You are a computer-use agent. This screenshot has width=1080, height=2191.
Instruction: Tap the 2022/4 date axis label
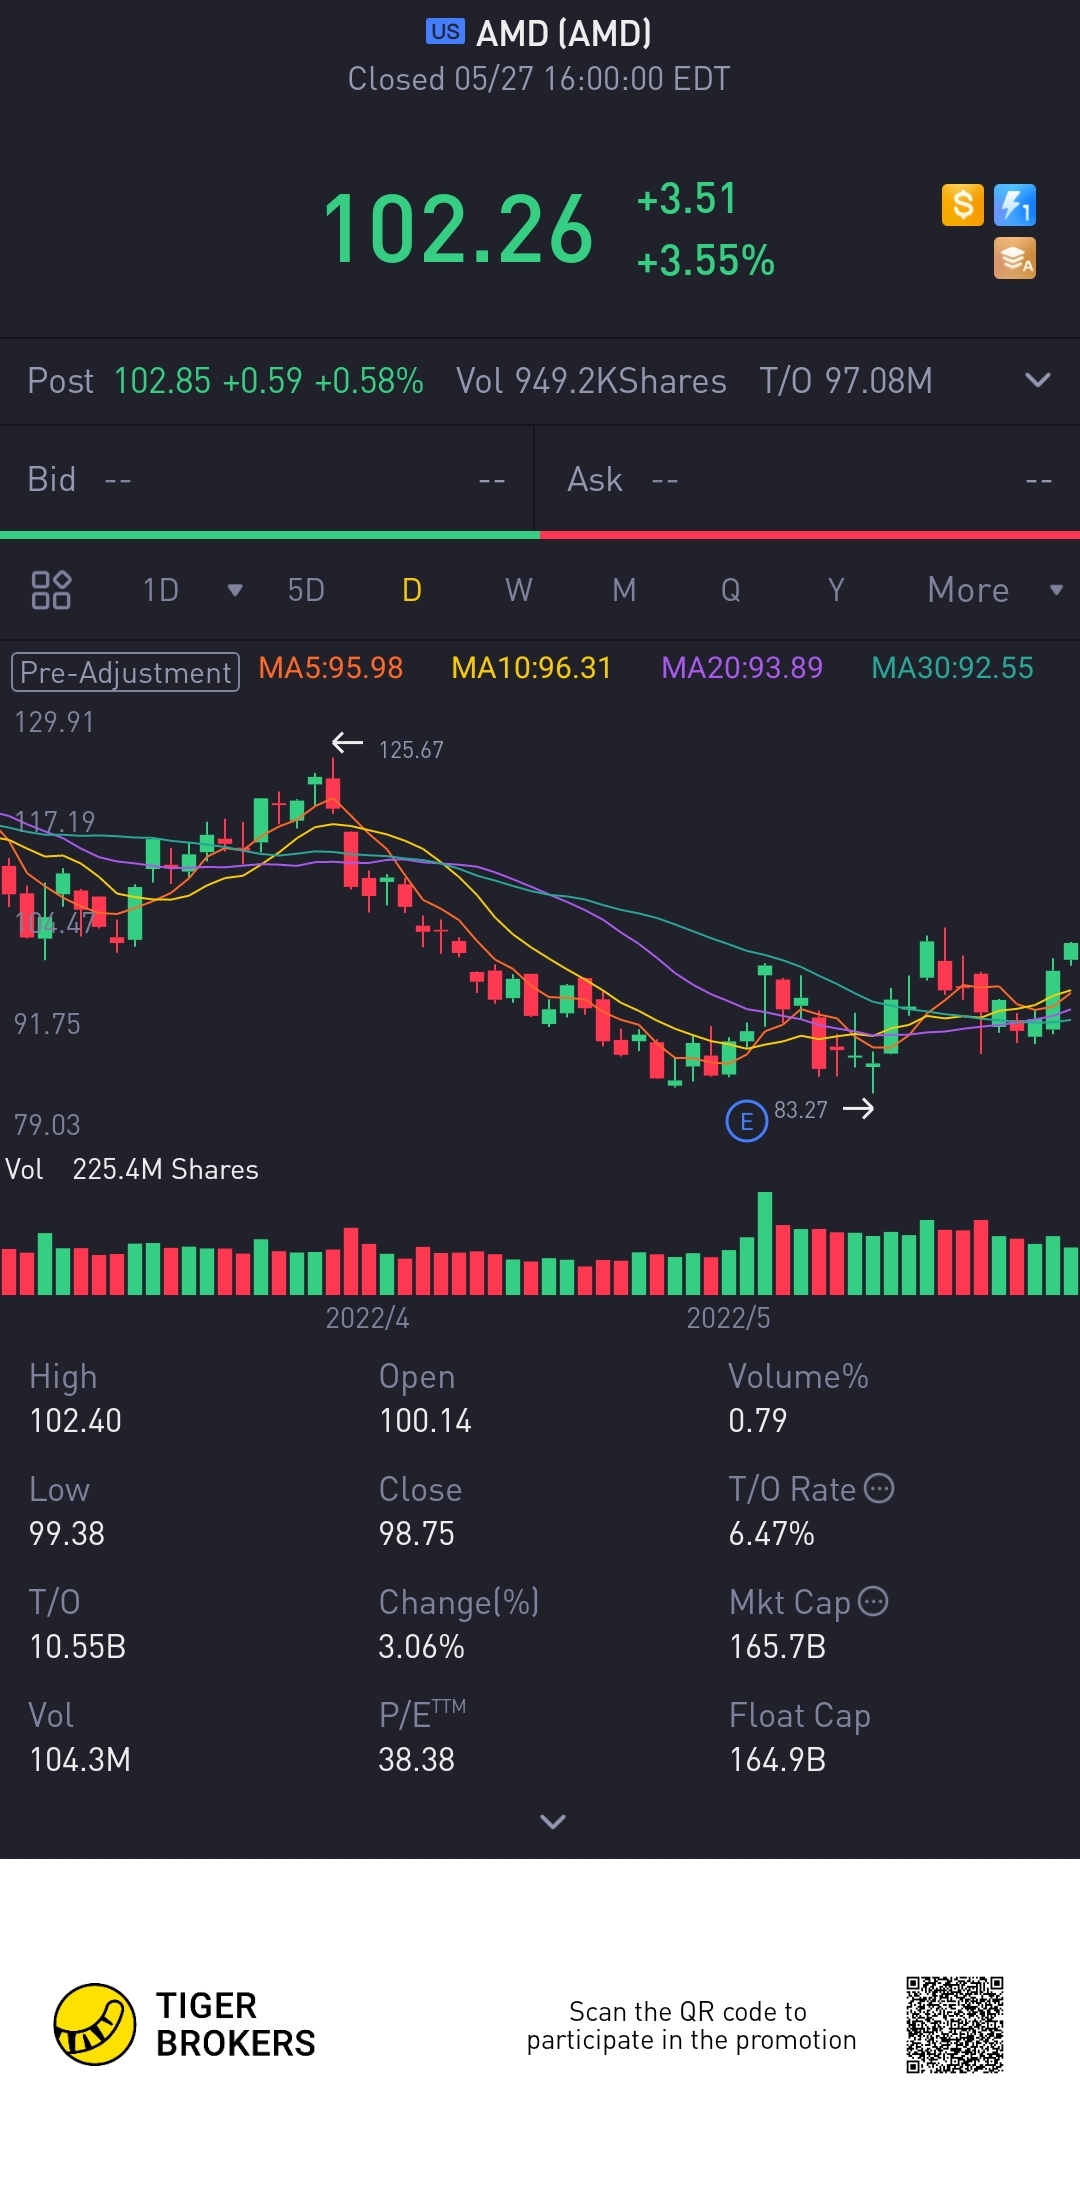[367, 1318]
